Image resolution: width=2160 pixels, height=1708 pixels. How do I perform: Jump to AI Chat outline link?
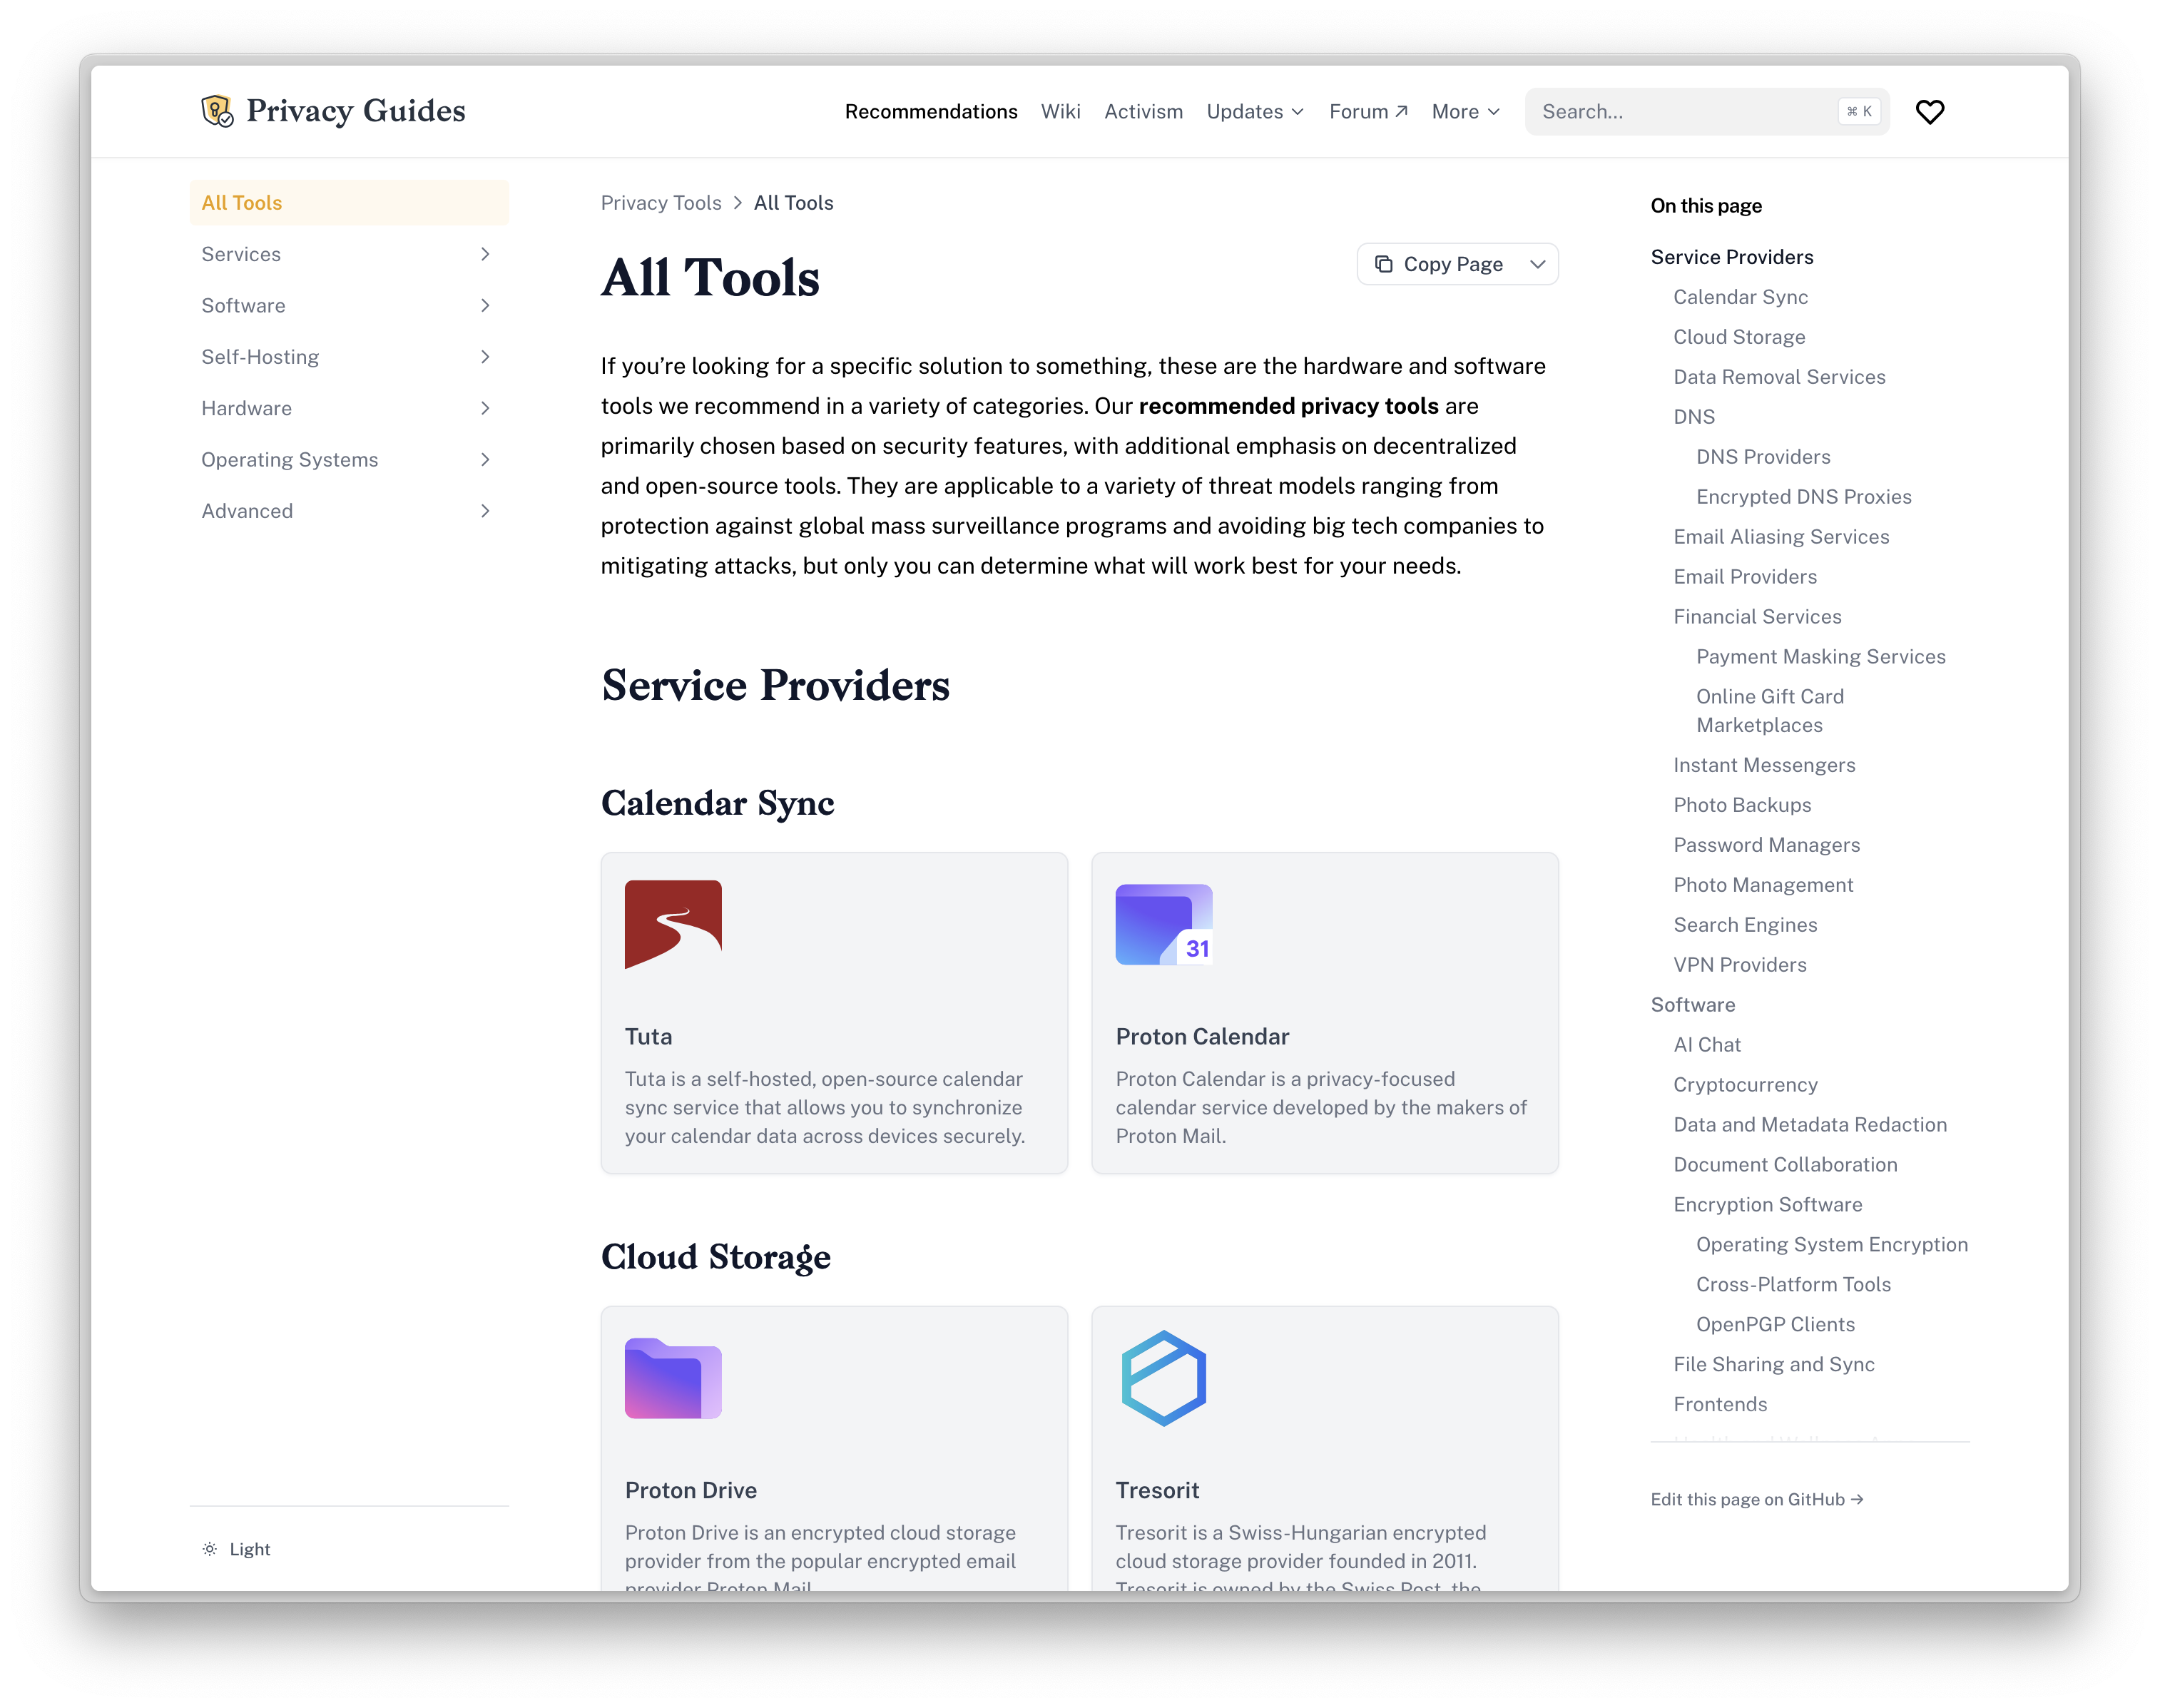(1708, 1045)
